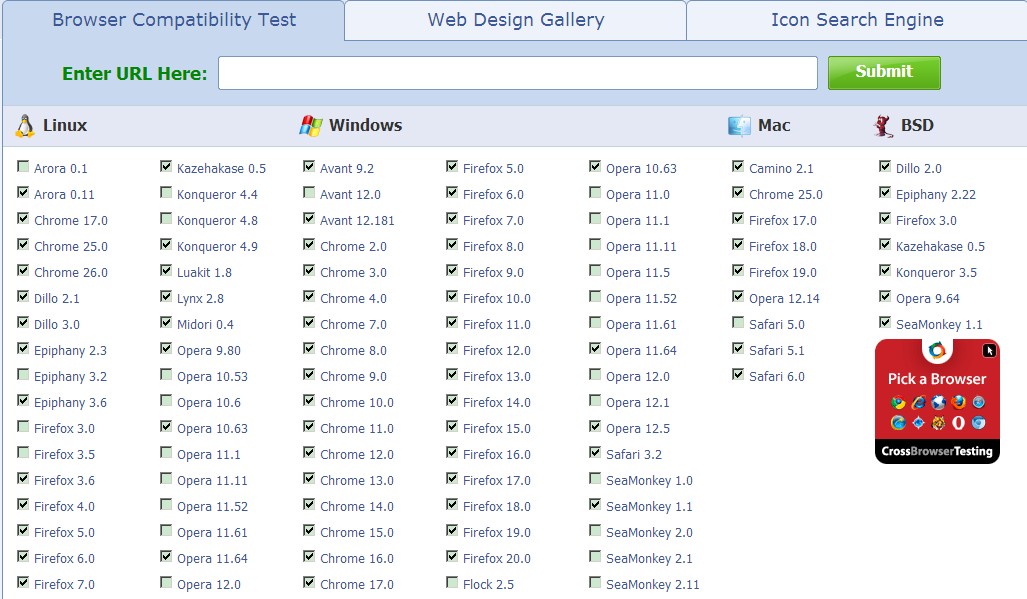Click the Windows flag logo icon
Screen dimensions: 1027x599
click(x=310, y=126)
